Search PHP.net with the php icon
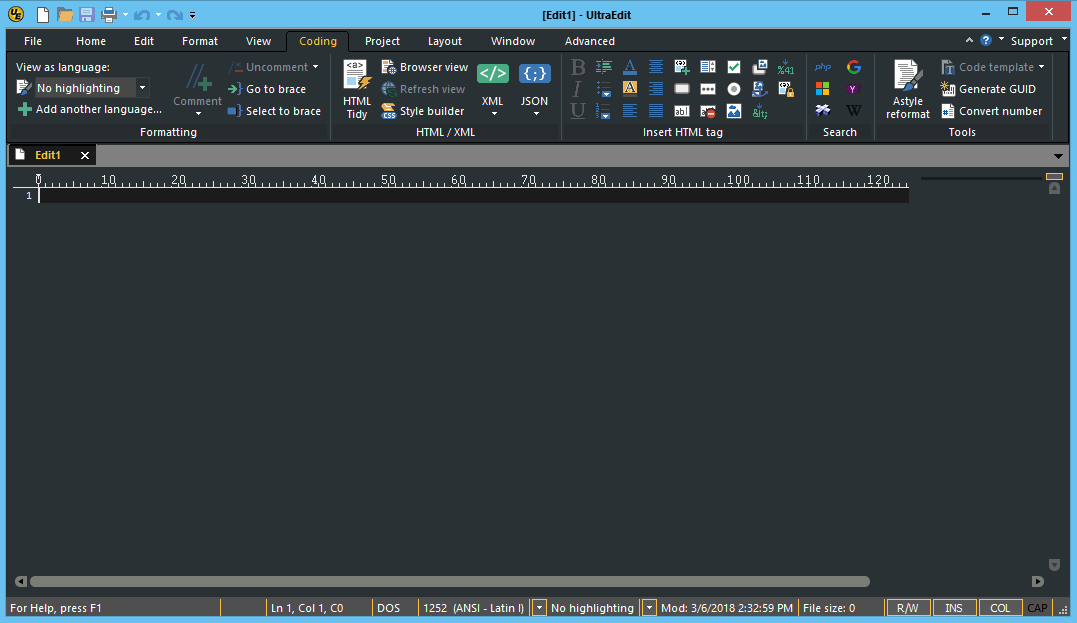The height and width of the screenshot is (623, 1077). 823,67
